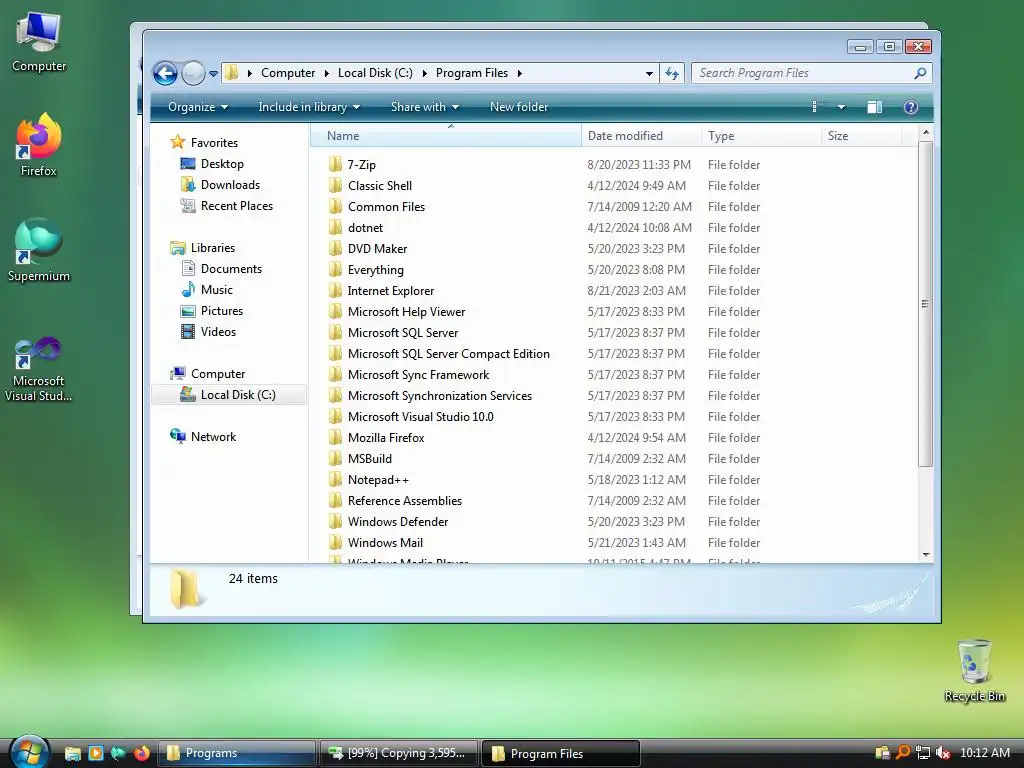The height and width of the screenshot is (768, 1024).
Task: Click the Refresh button beside address bar
Action: coord(672,73)
